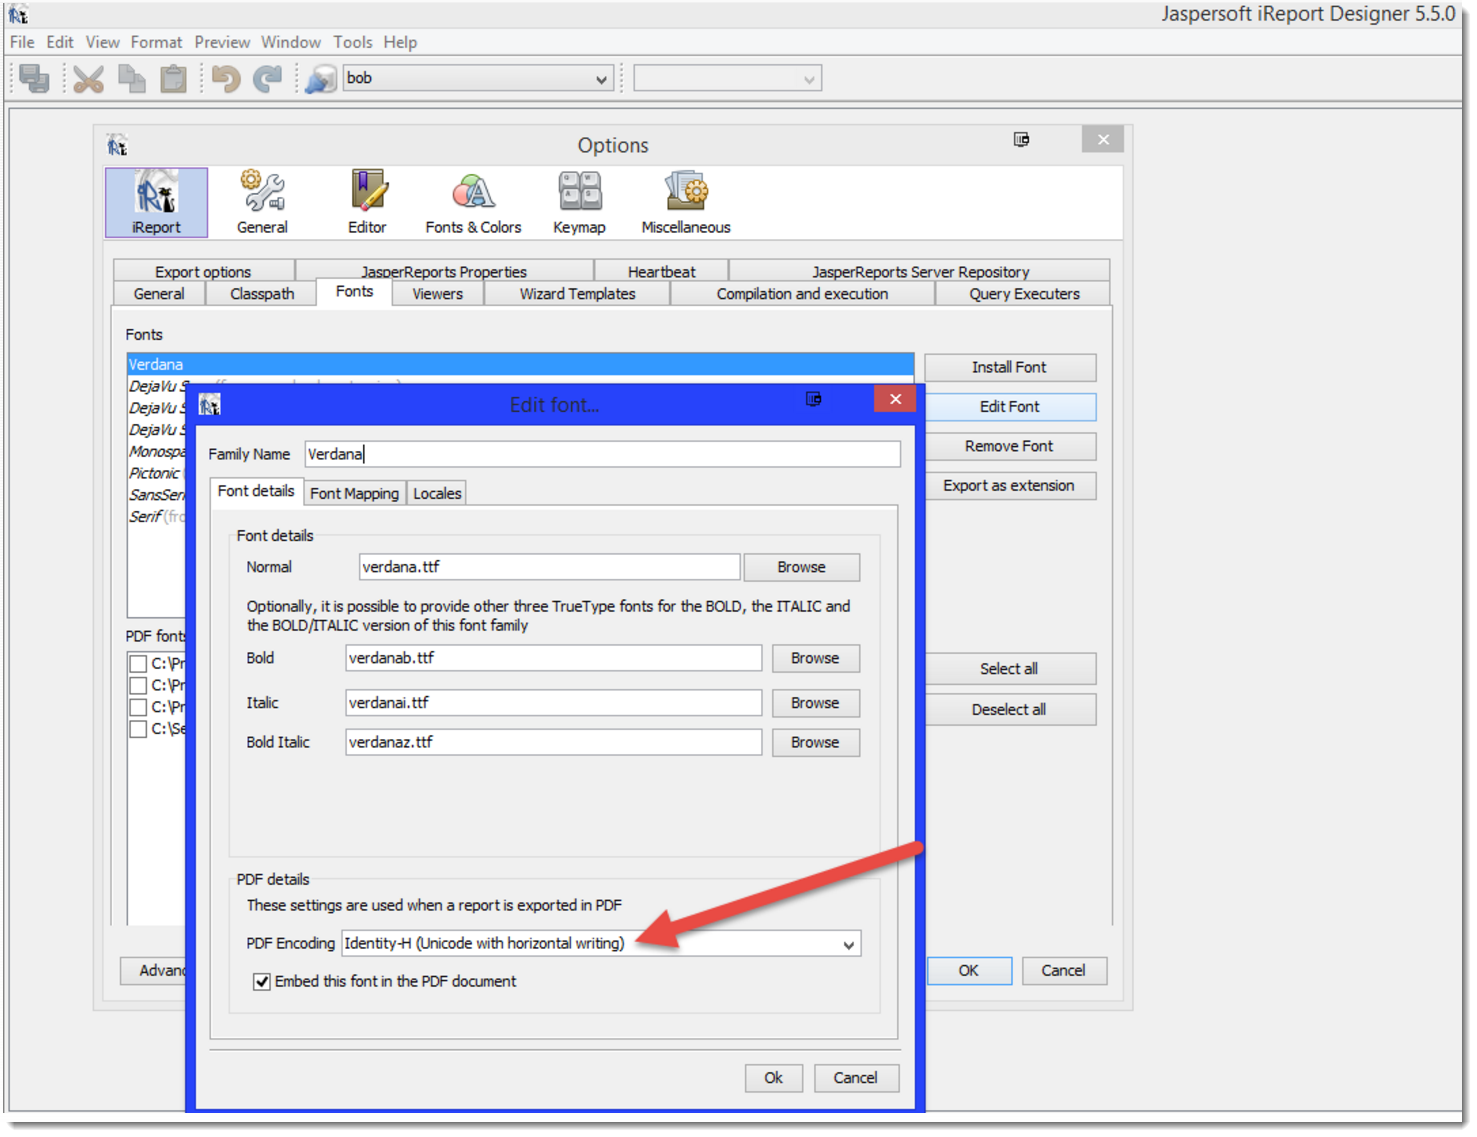This screenshot has width=1477, height=1137.
Task: Browse for the Italic font file
Action: [x=816, y=704]
